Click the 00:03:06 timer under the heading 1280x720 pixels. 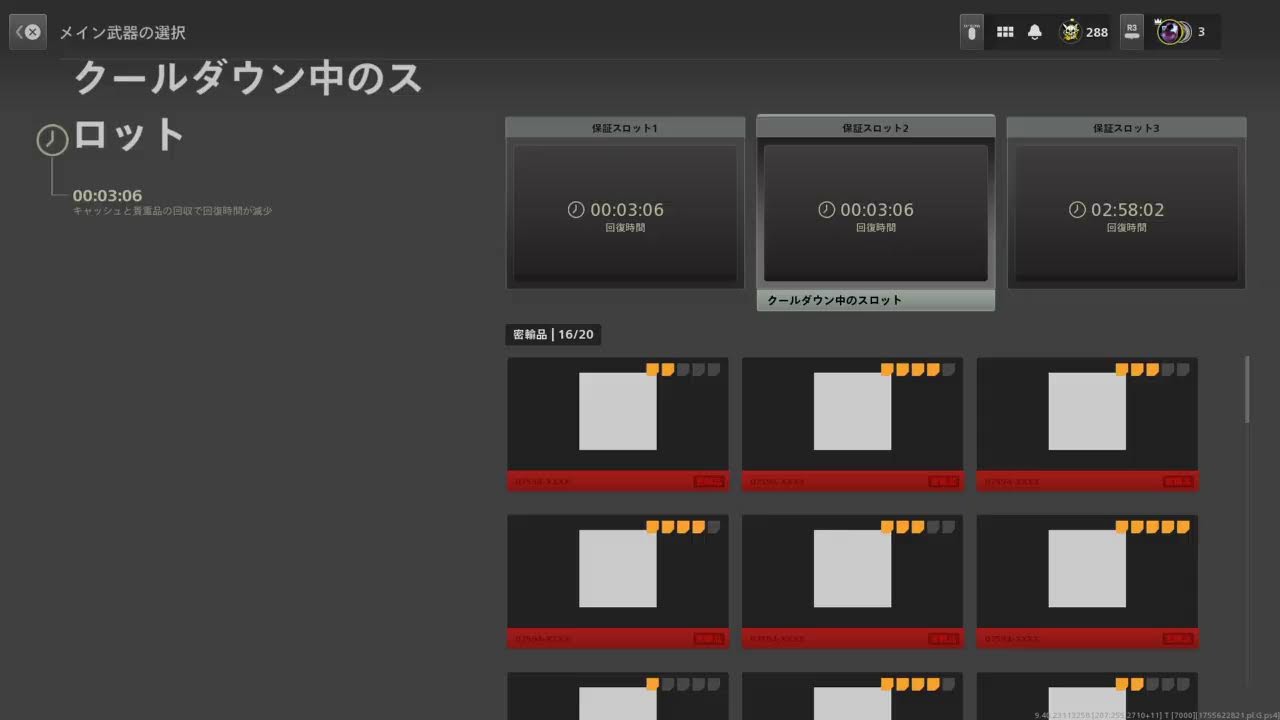click(x=107, y=195)
